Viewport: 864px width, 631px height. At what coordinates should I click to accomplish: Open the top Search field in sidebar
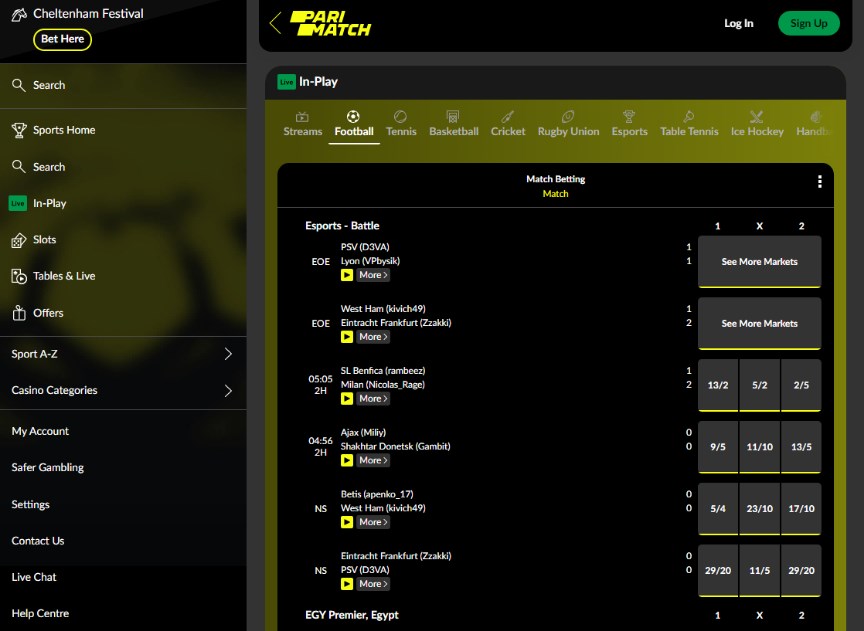(x=123, y=85)
